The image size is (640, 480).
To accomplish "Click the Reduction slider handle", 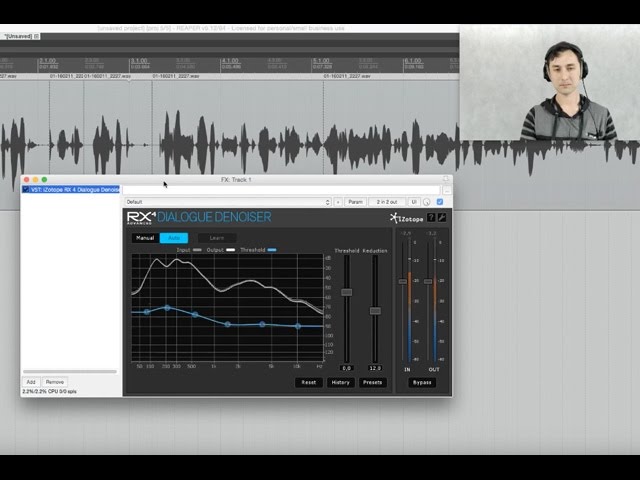I will [x=375, y=311].
